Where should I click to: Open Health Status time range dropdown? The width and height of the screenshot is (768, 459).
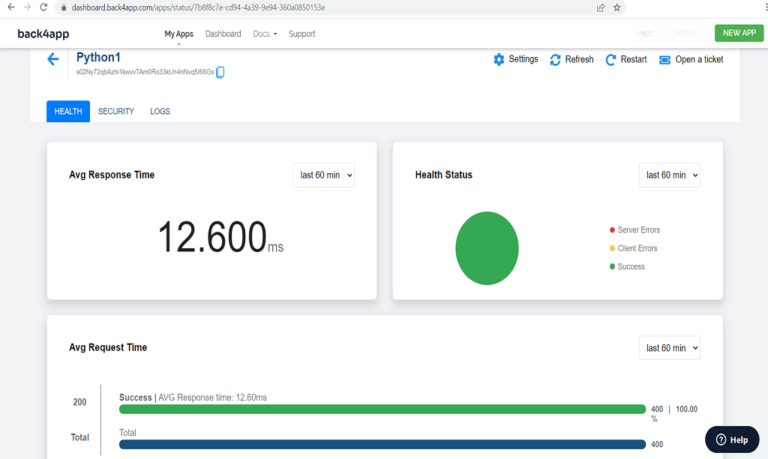click(669, 175)
